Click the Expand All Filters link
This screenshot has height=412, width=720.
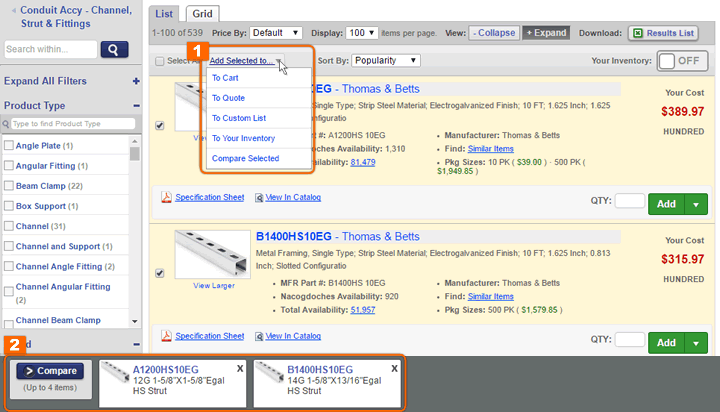pyautogui.click(x=45, y=81)
